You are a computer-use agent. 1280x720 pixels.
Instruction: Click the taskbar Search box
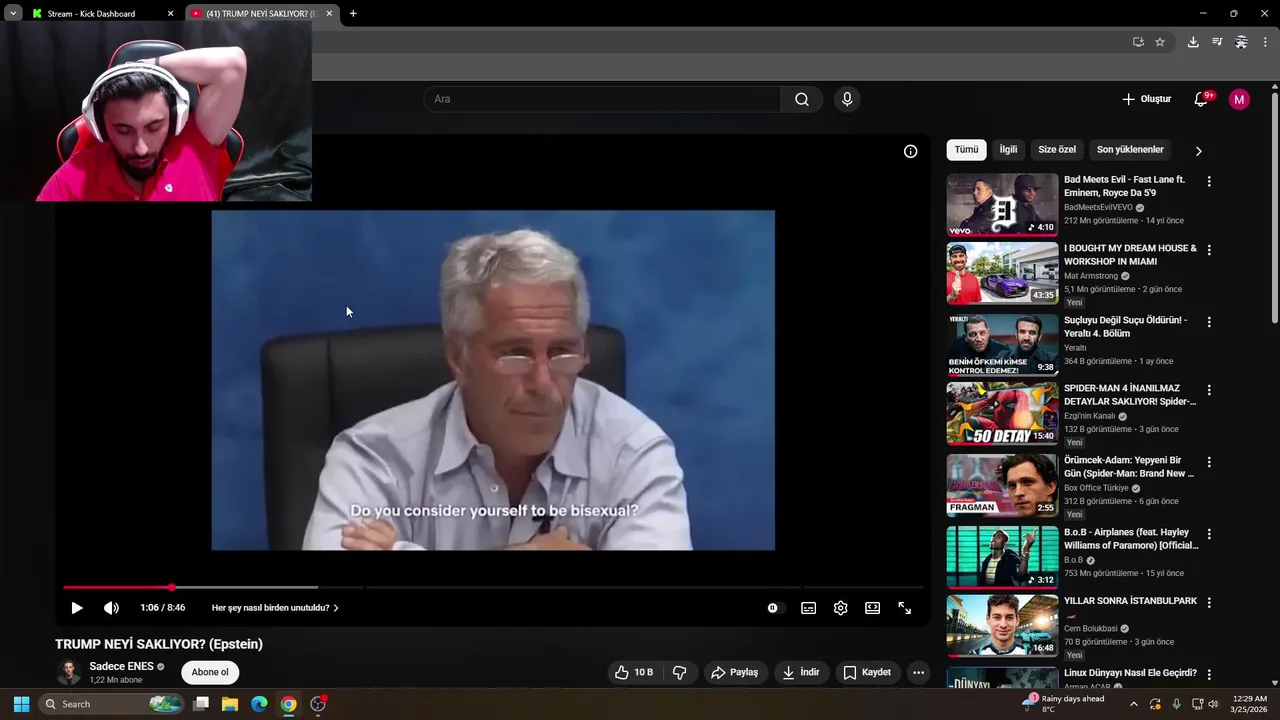[x=110, y=704]
